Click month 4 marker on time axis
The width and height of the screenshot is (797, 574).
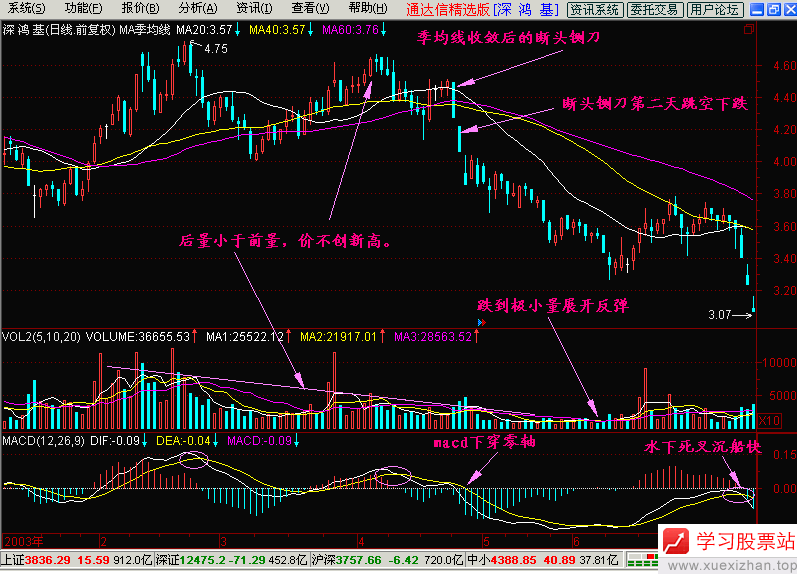[361, 540]
